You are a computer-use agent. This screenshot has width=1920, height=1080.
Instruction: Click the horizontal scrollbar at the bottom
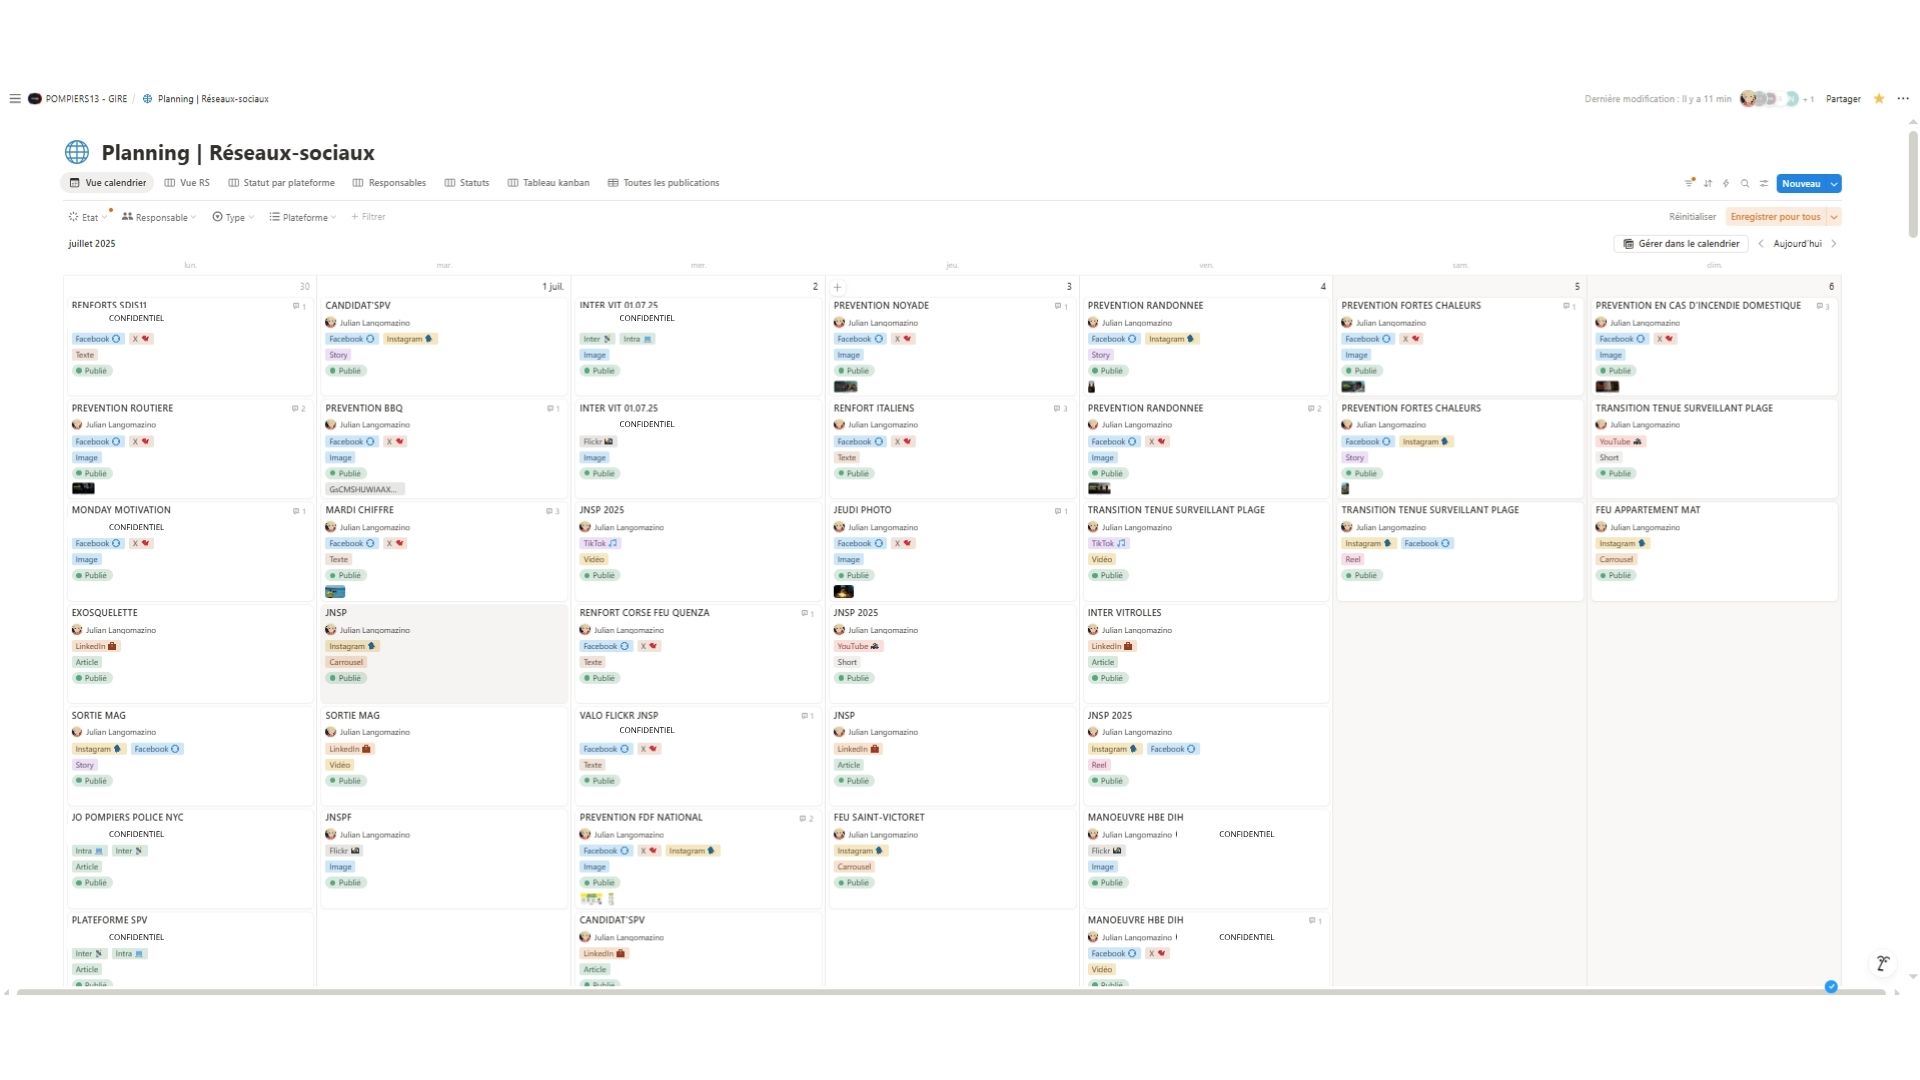(950, 993)
